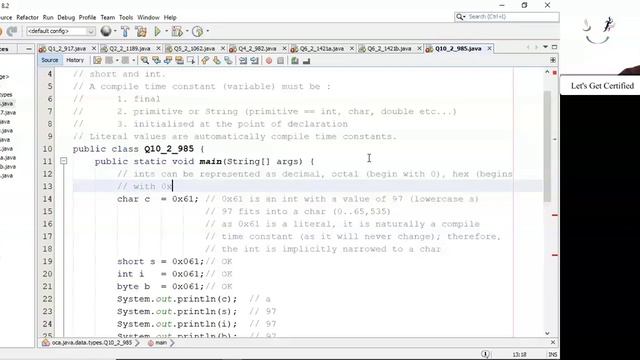
Task: Maximize the editor window via tab-row icon
Action: tap(554, 47)
